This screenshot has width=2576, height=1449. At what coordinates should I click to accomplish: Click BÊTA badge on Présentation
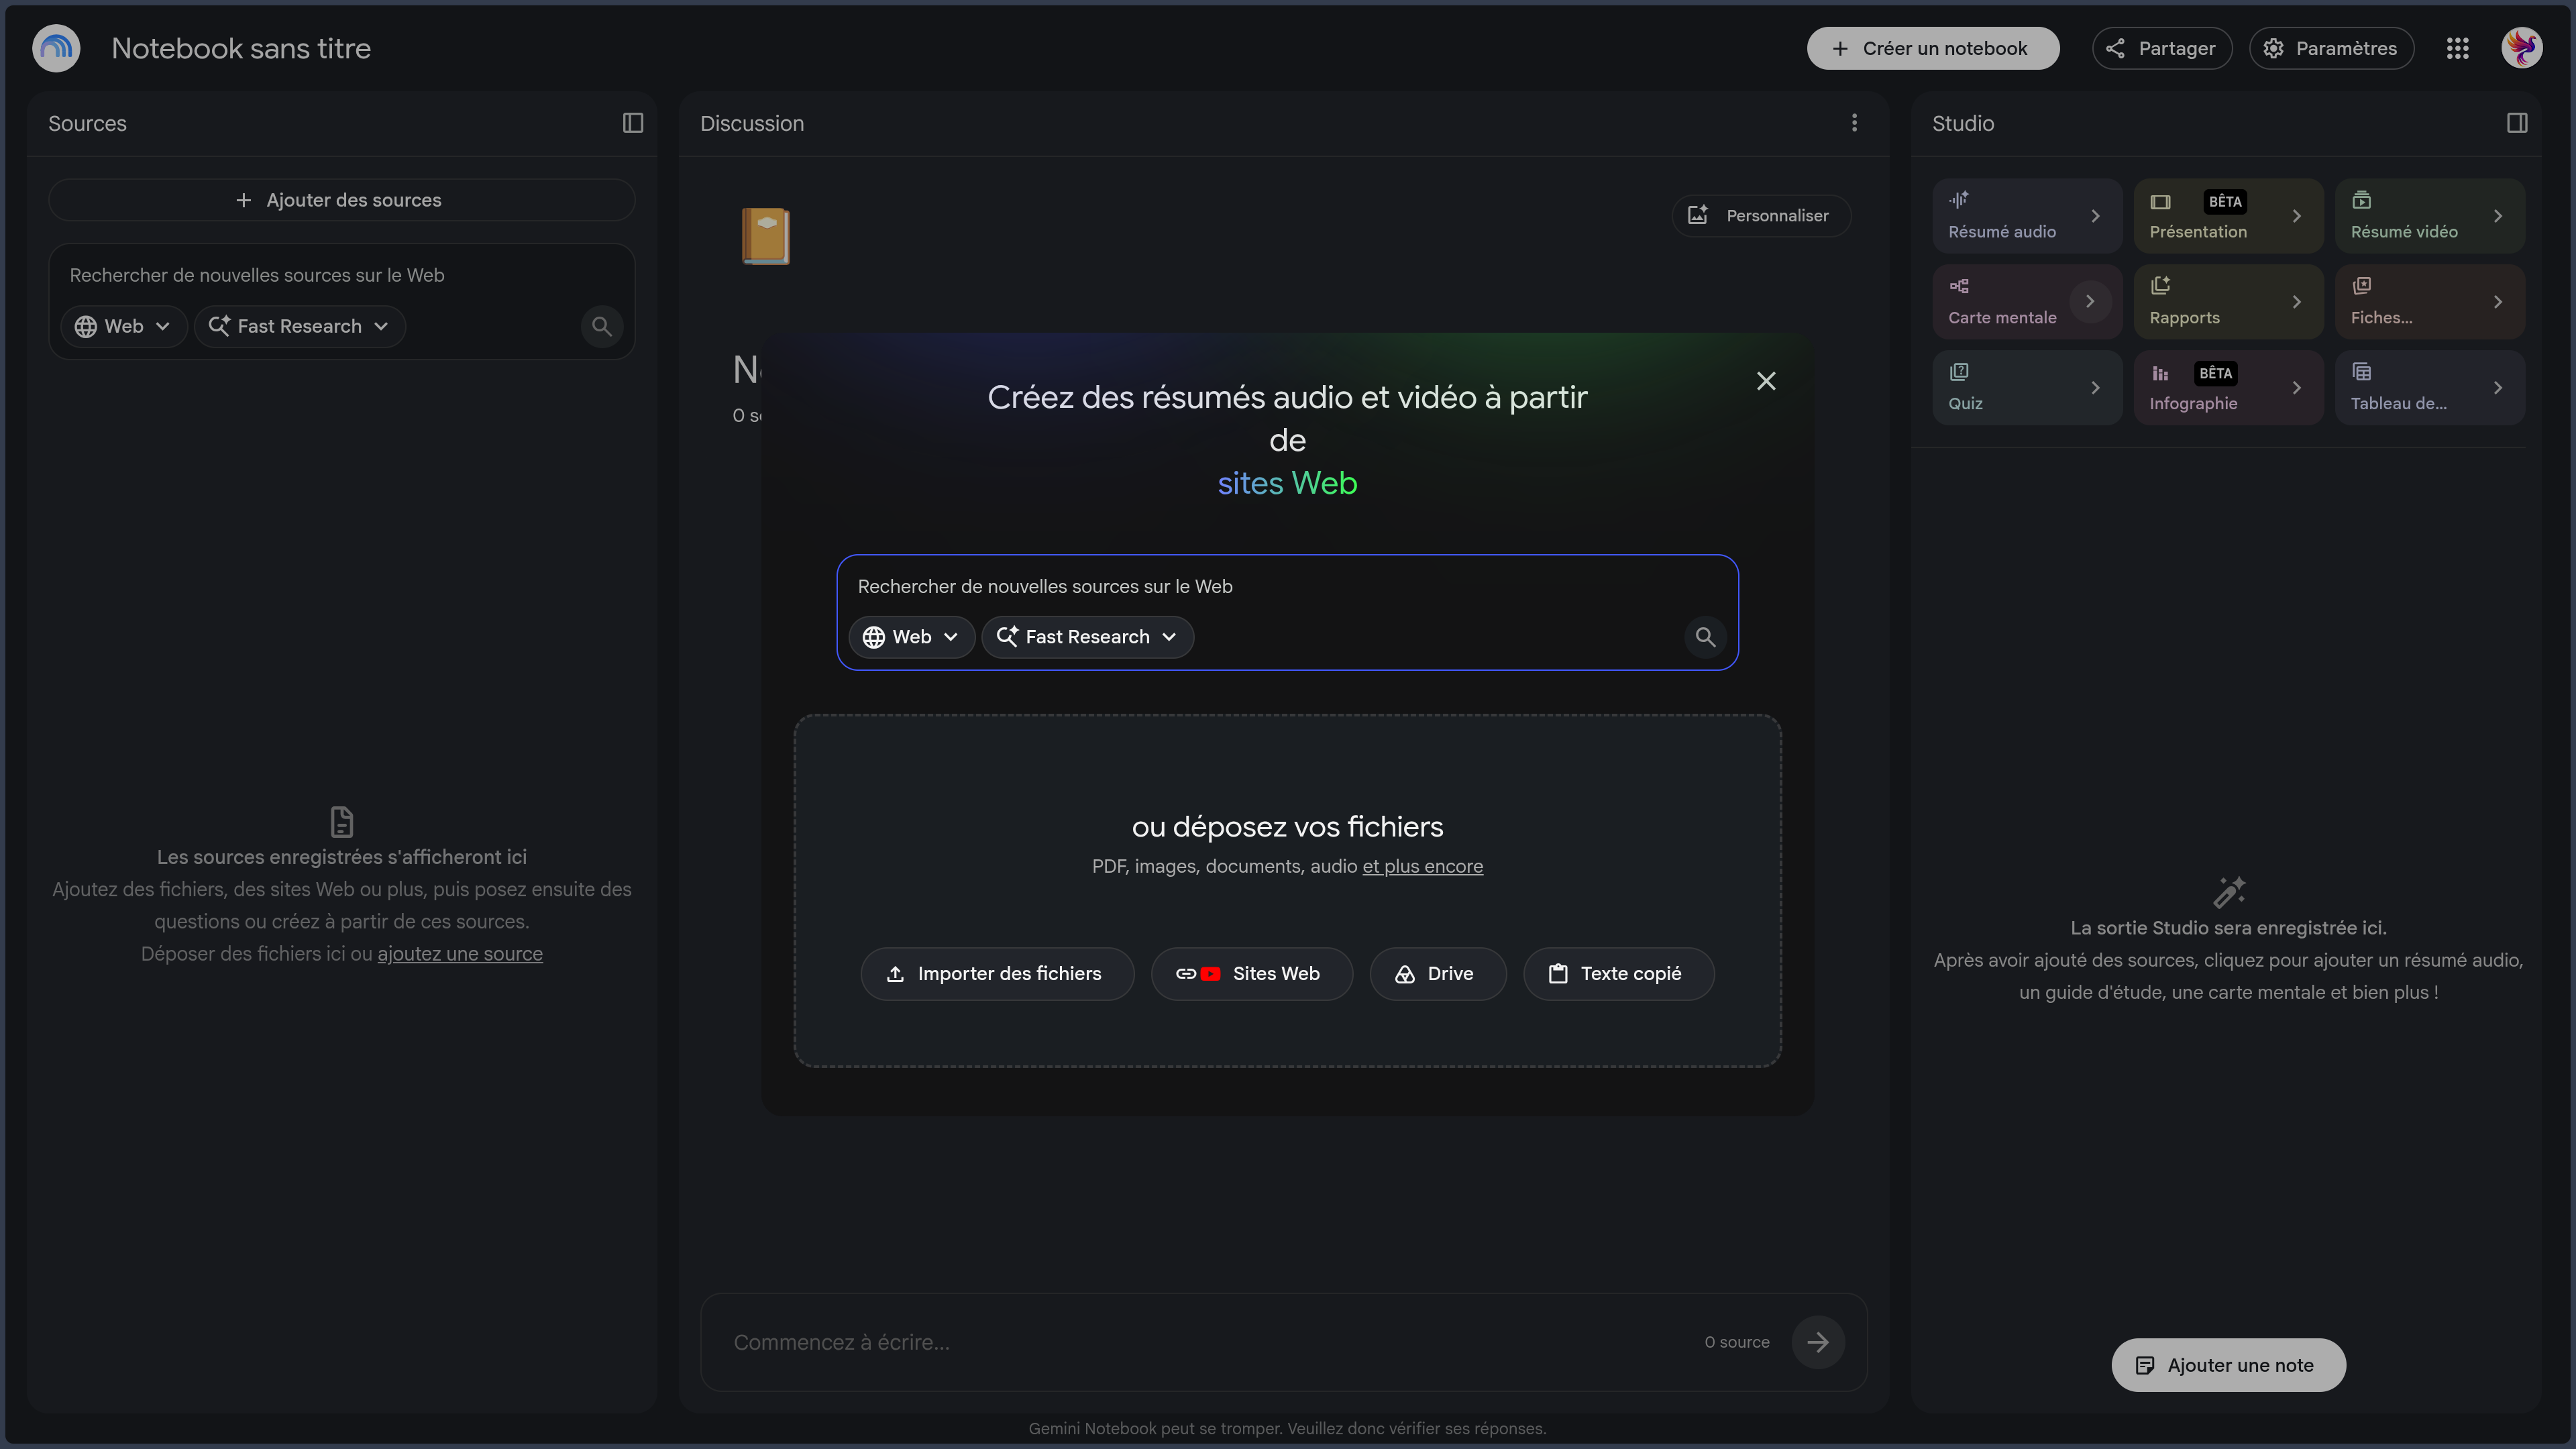[x=2225, y=202]
